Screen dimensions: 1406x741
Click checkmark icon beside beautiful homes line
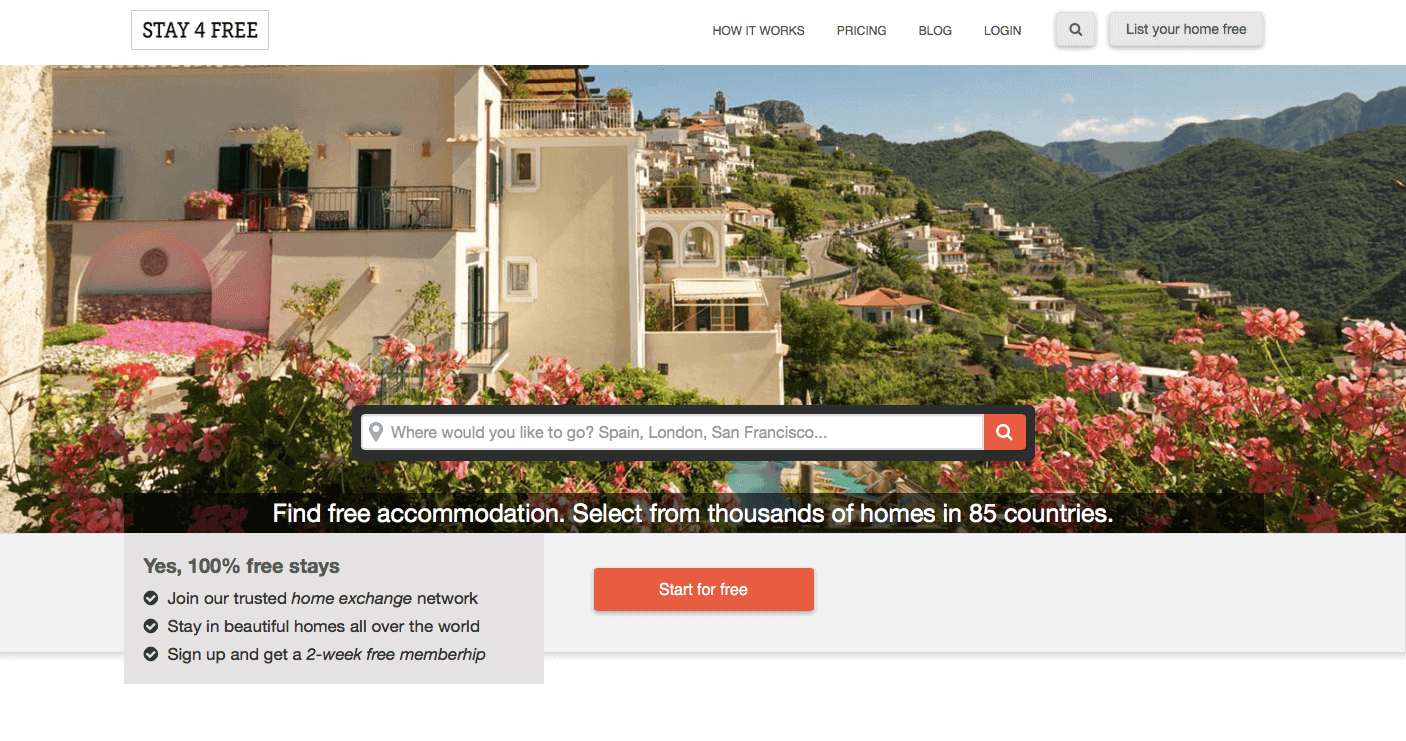pyautogui.click(x=151, y=626)
